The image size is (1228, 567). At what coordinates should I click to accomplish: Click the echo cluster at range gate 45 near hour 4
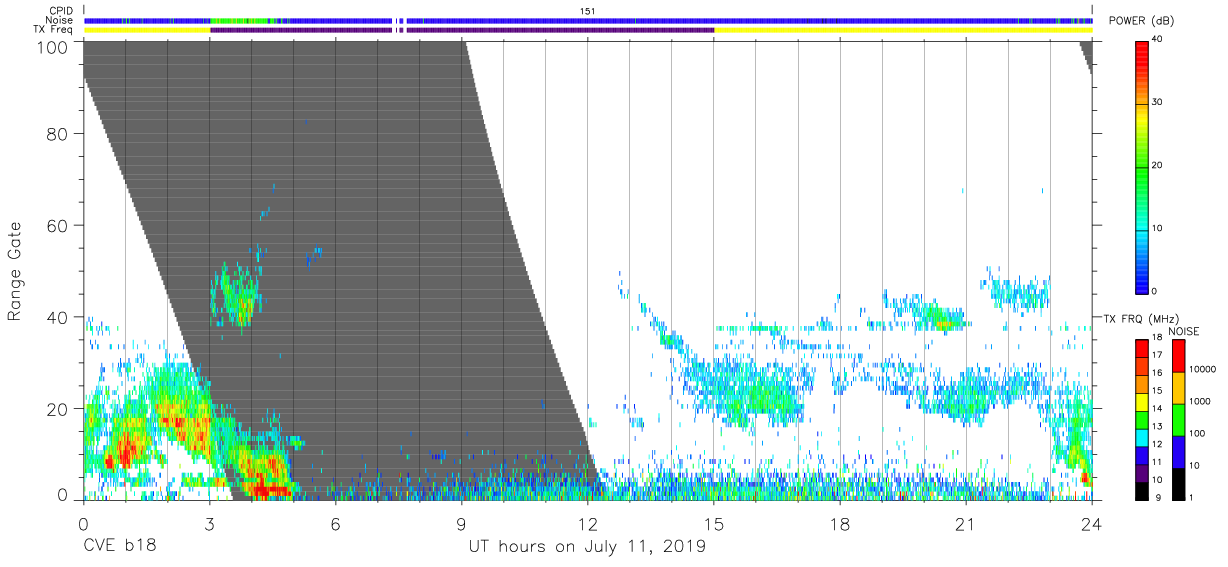click(237, 295)
